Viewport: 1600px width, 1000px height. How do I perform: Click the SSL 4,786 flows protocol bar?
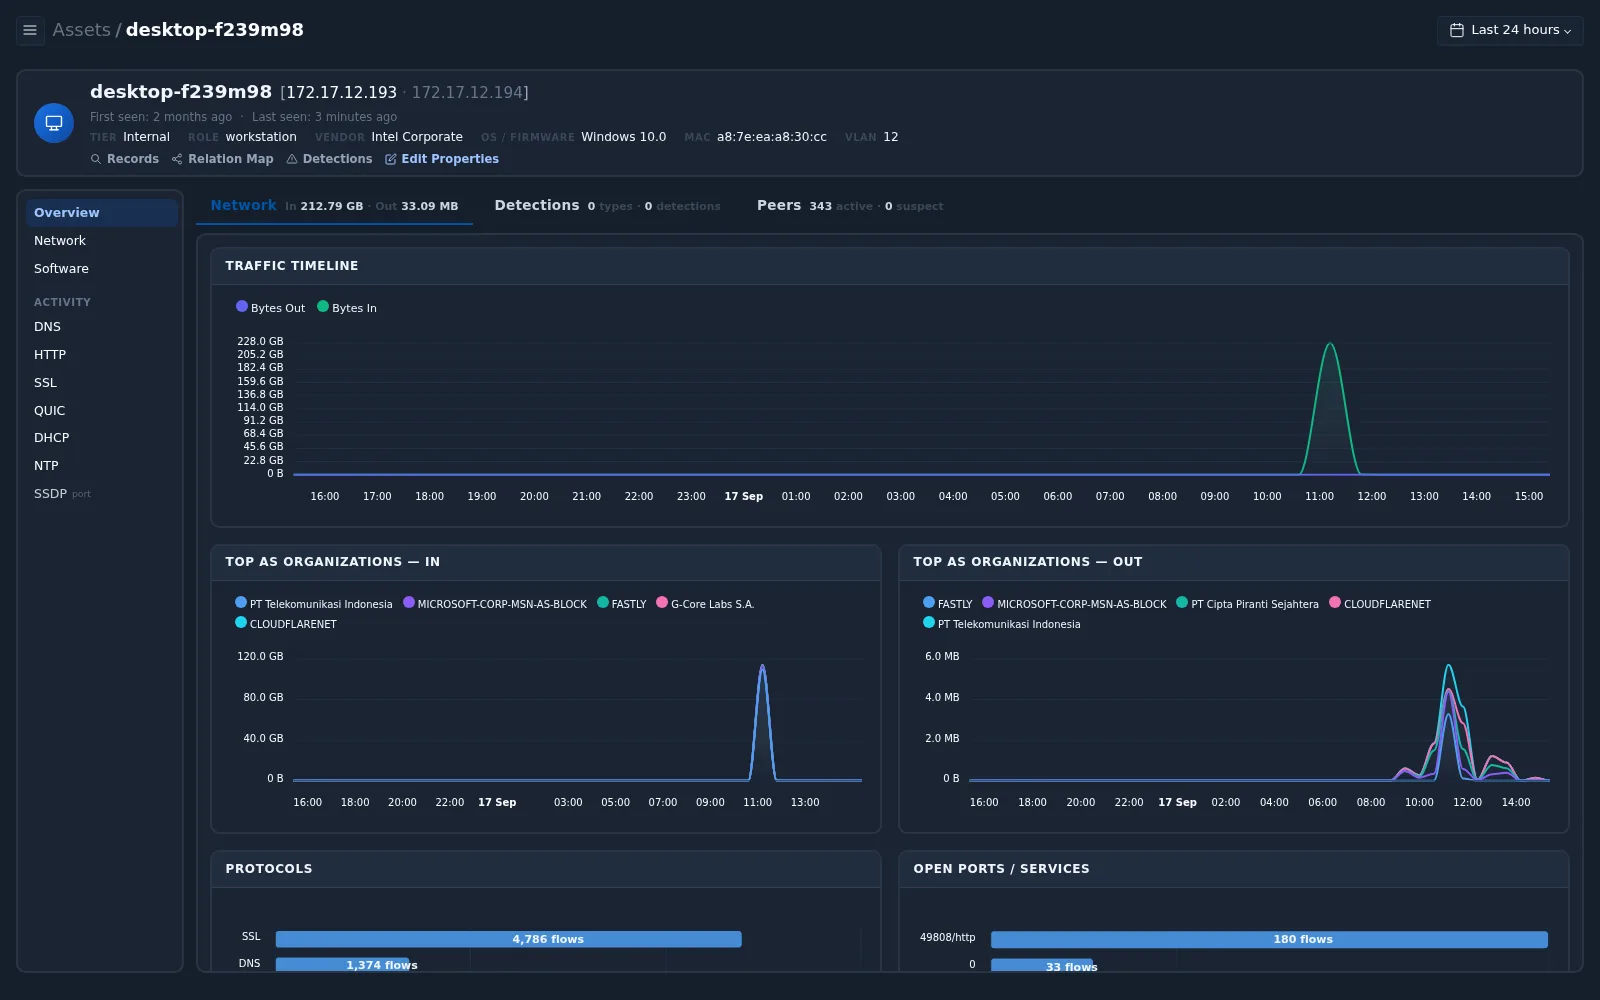coord(508,939)
